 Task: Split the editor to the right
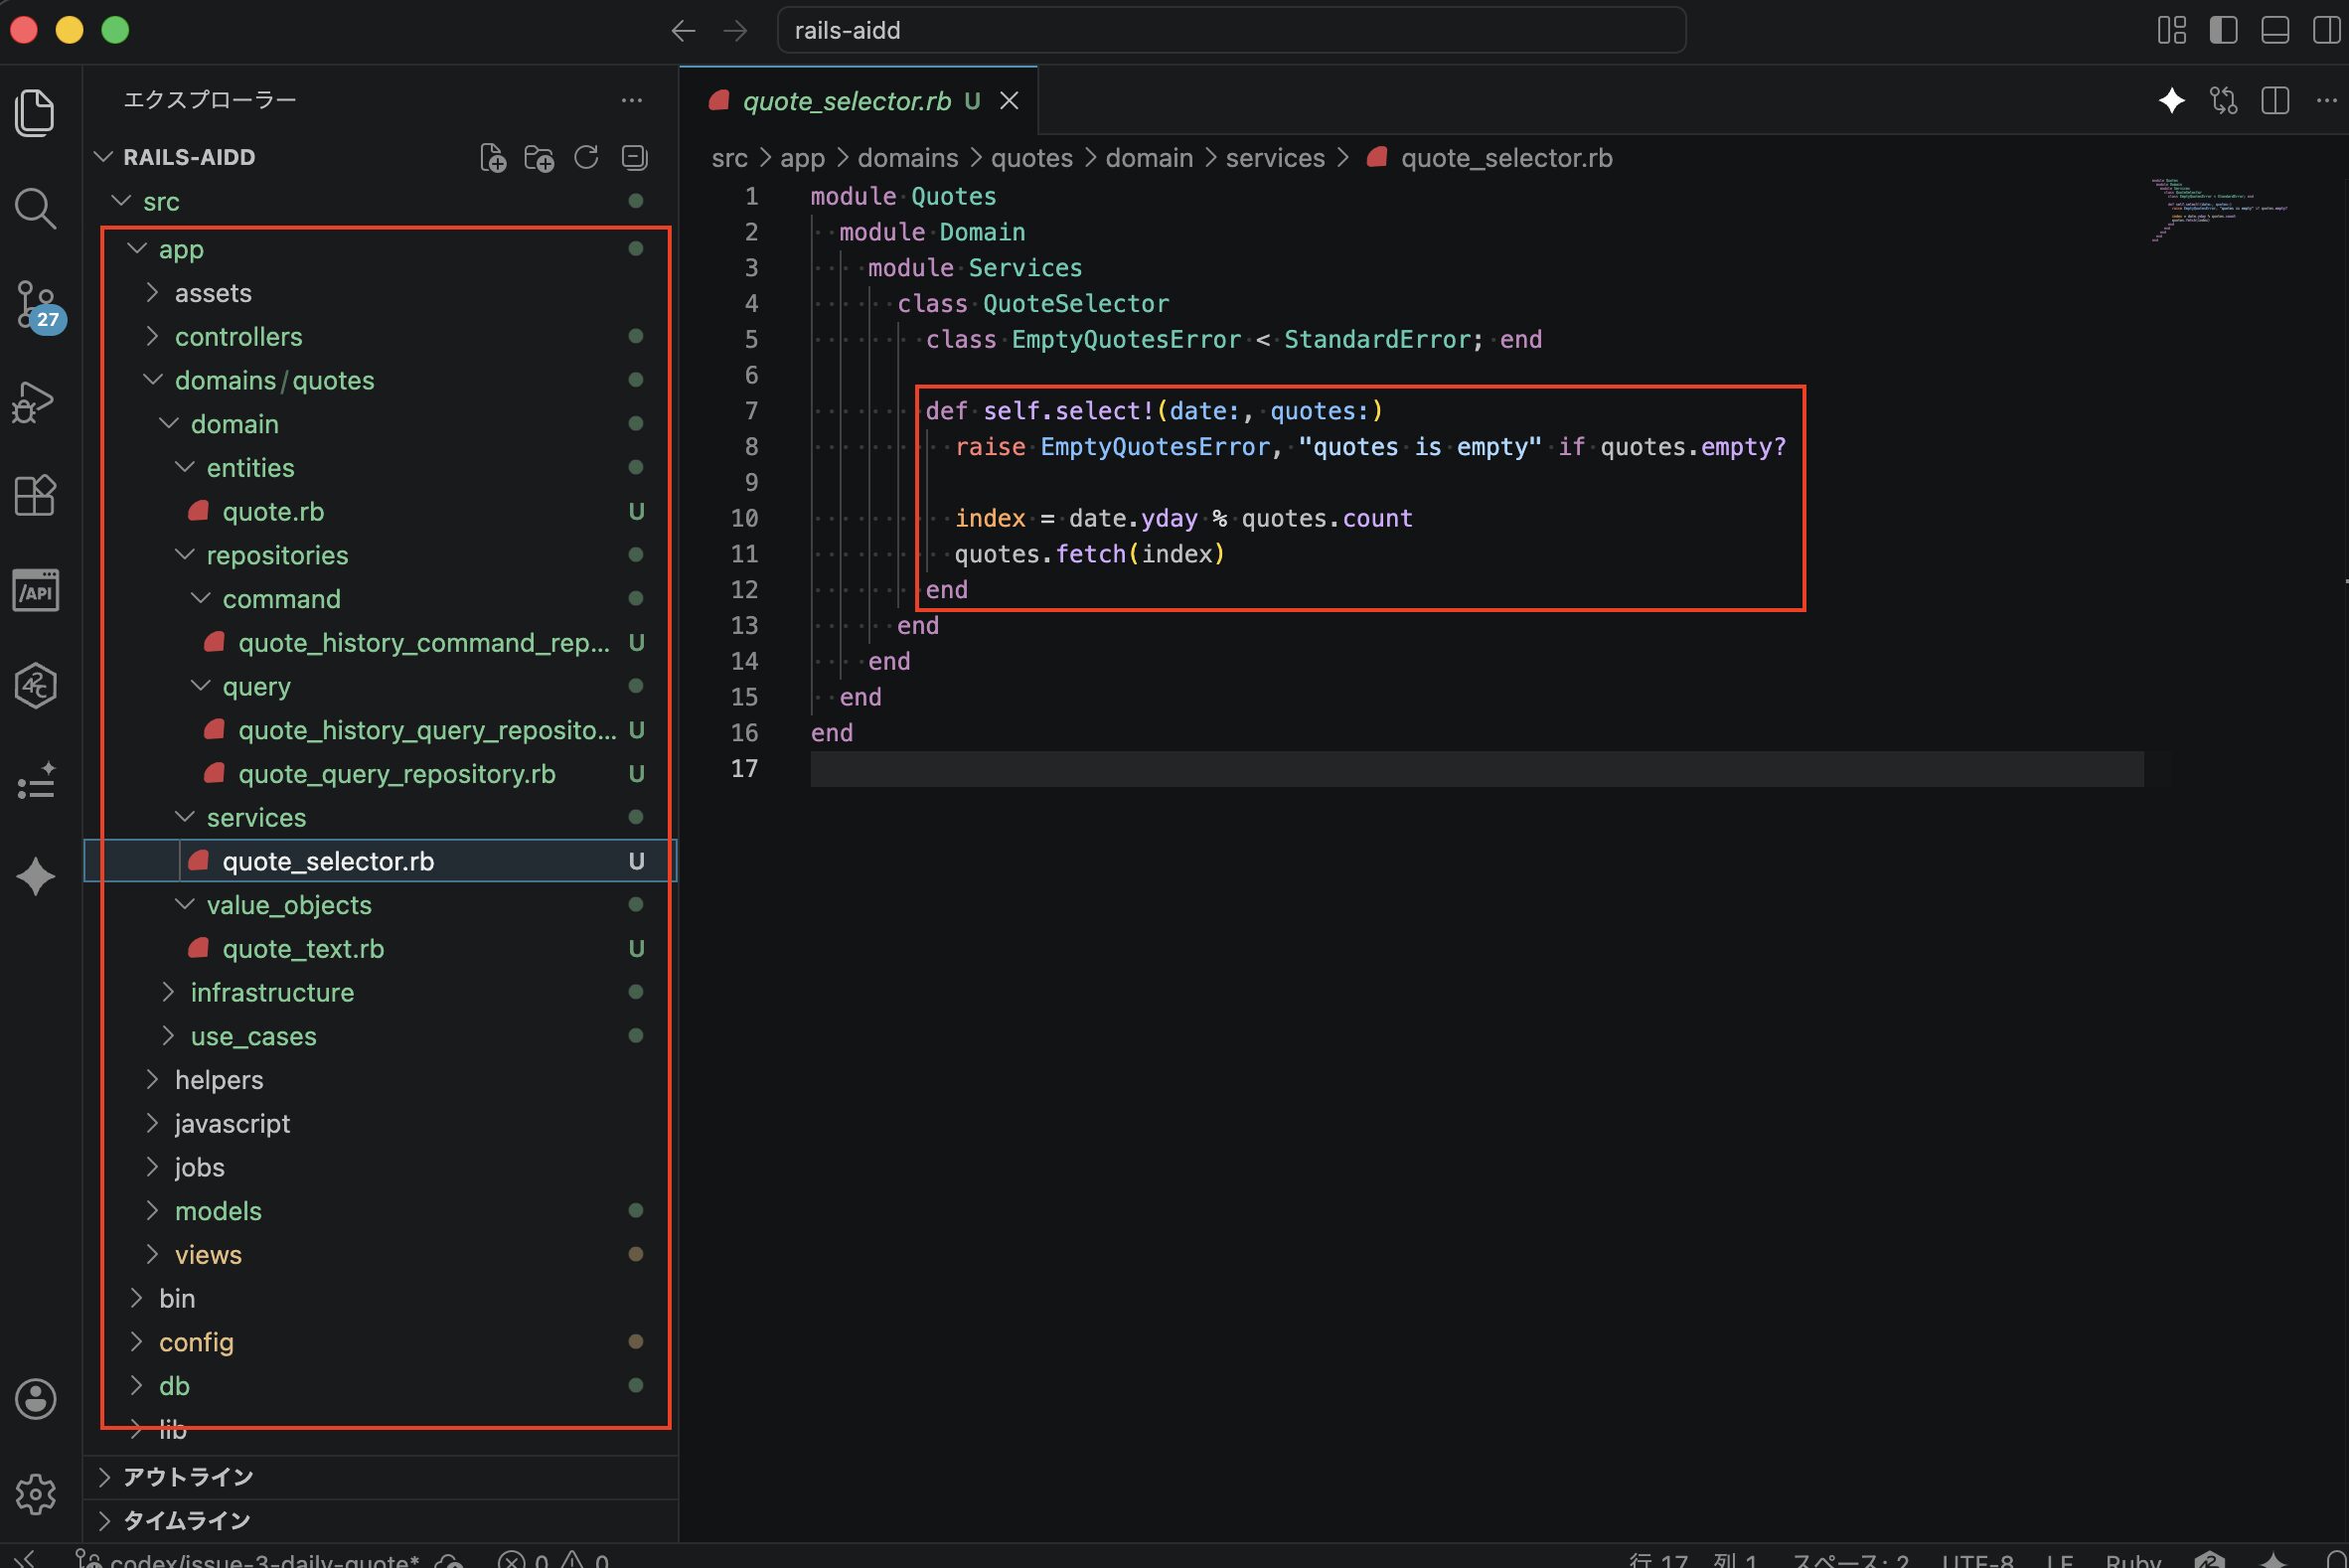click(2274, 101)
